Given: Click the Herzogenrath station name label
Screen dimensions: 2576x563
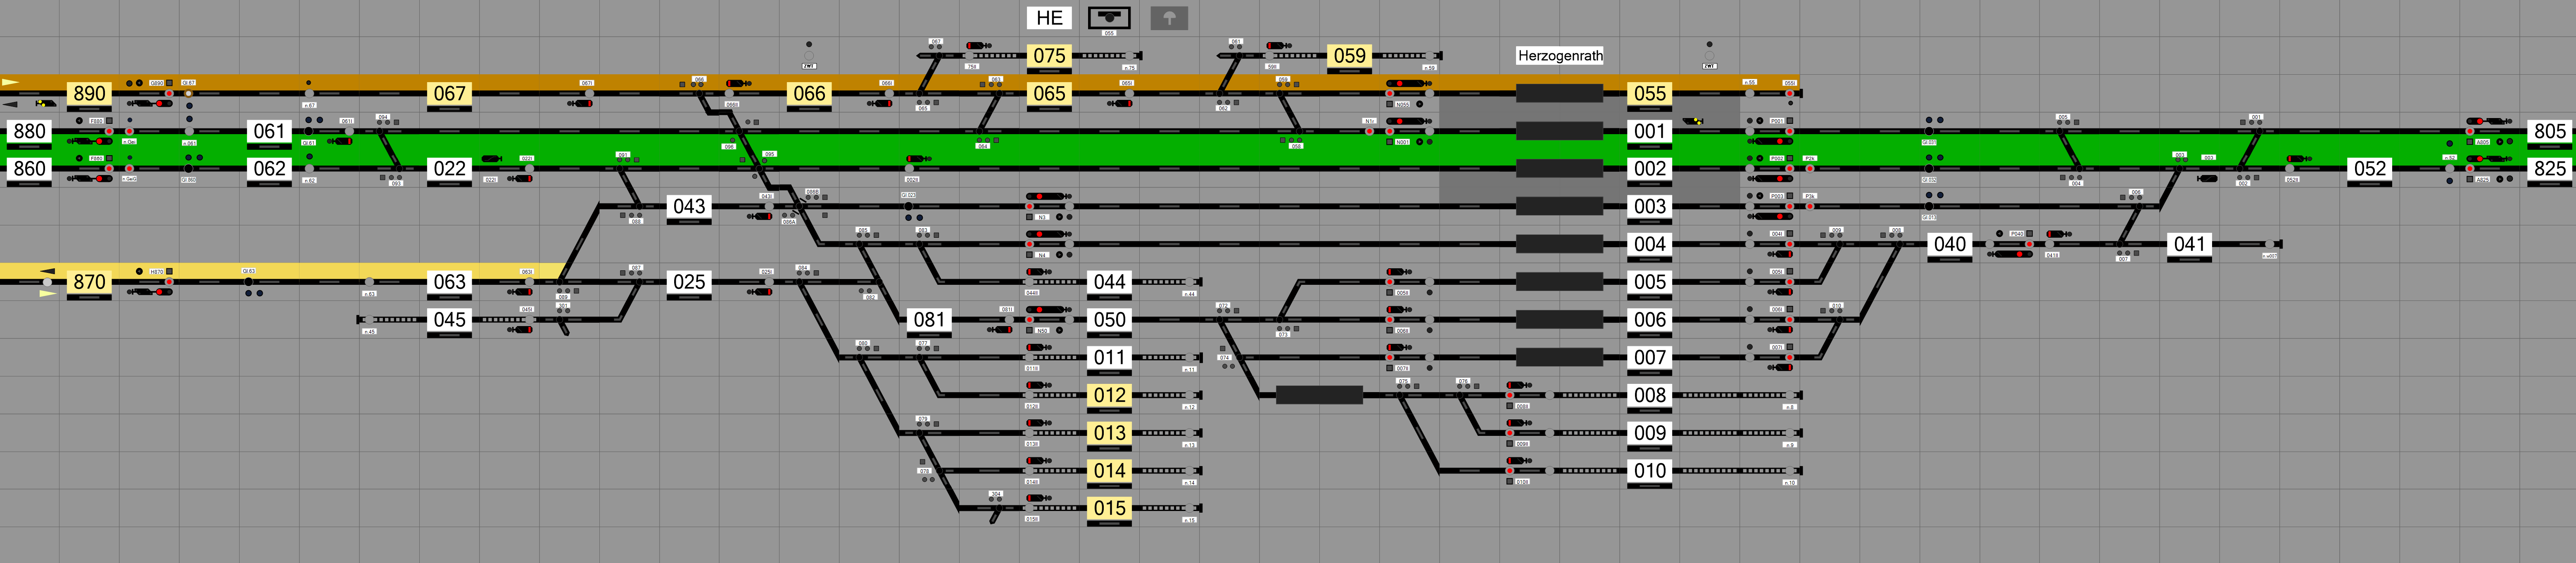Looking at the screenshot, I should [1559, 56].
